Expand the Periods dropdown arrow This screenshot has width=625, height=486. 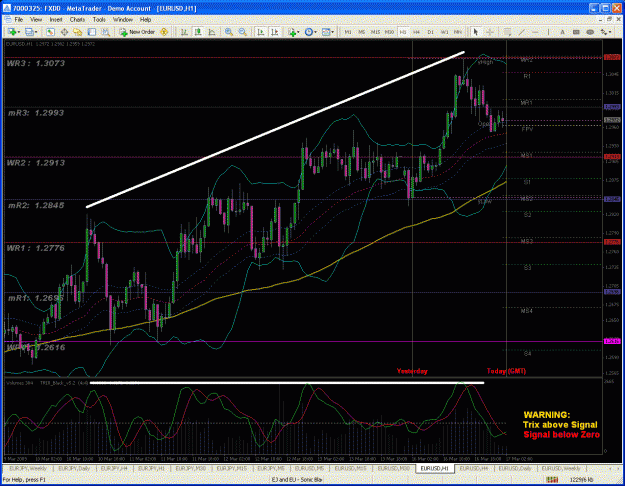click(315, 32)
